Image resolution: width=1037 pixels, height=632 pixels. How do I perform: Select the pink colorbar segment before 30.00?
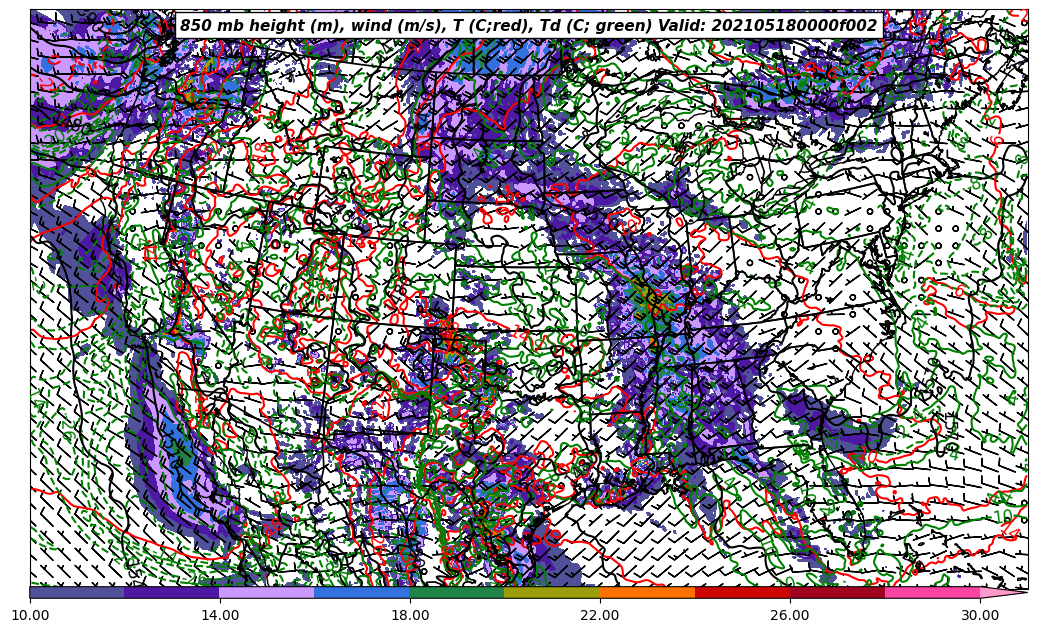click(x=933, y=592)
